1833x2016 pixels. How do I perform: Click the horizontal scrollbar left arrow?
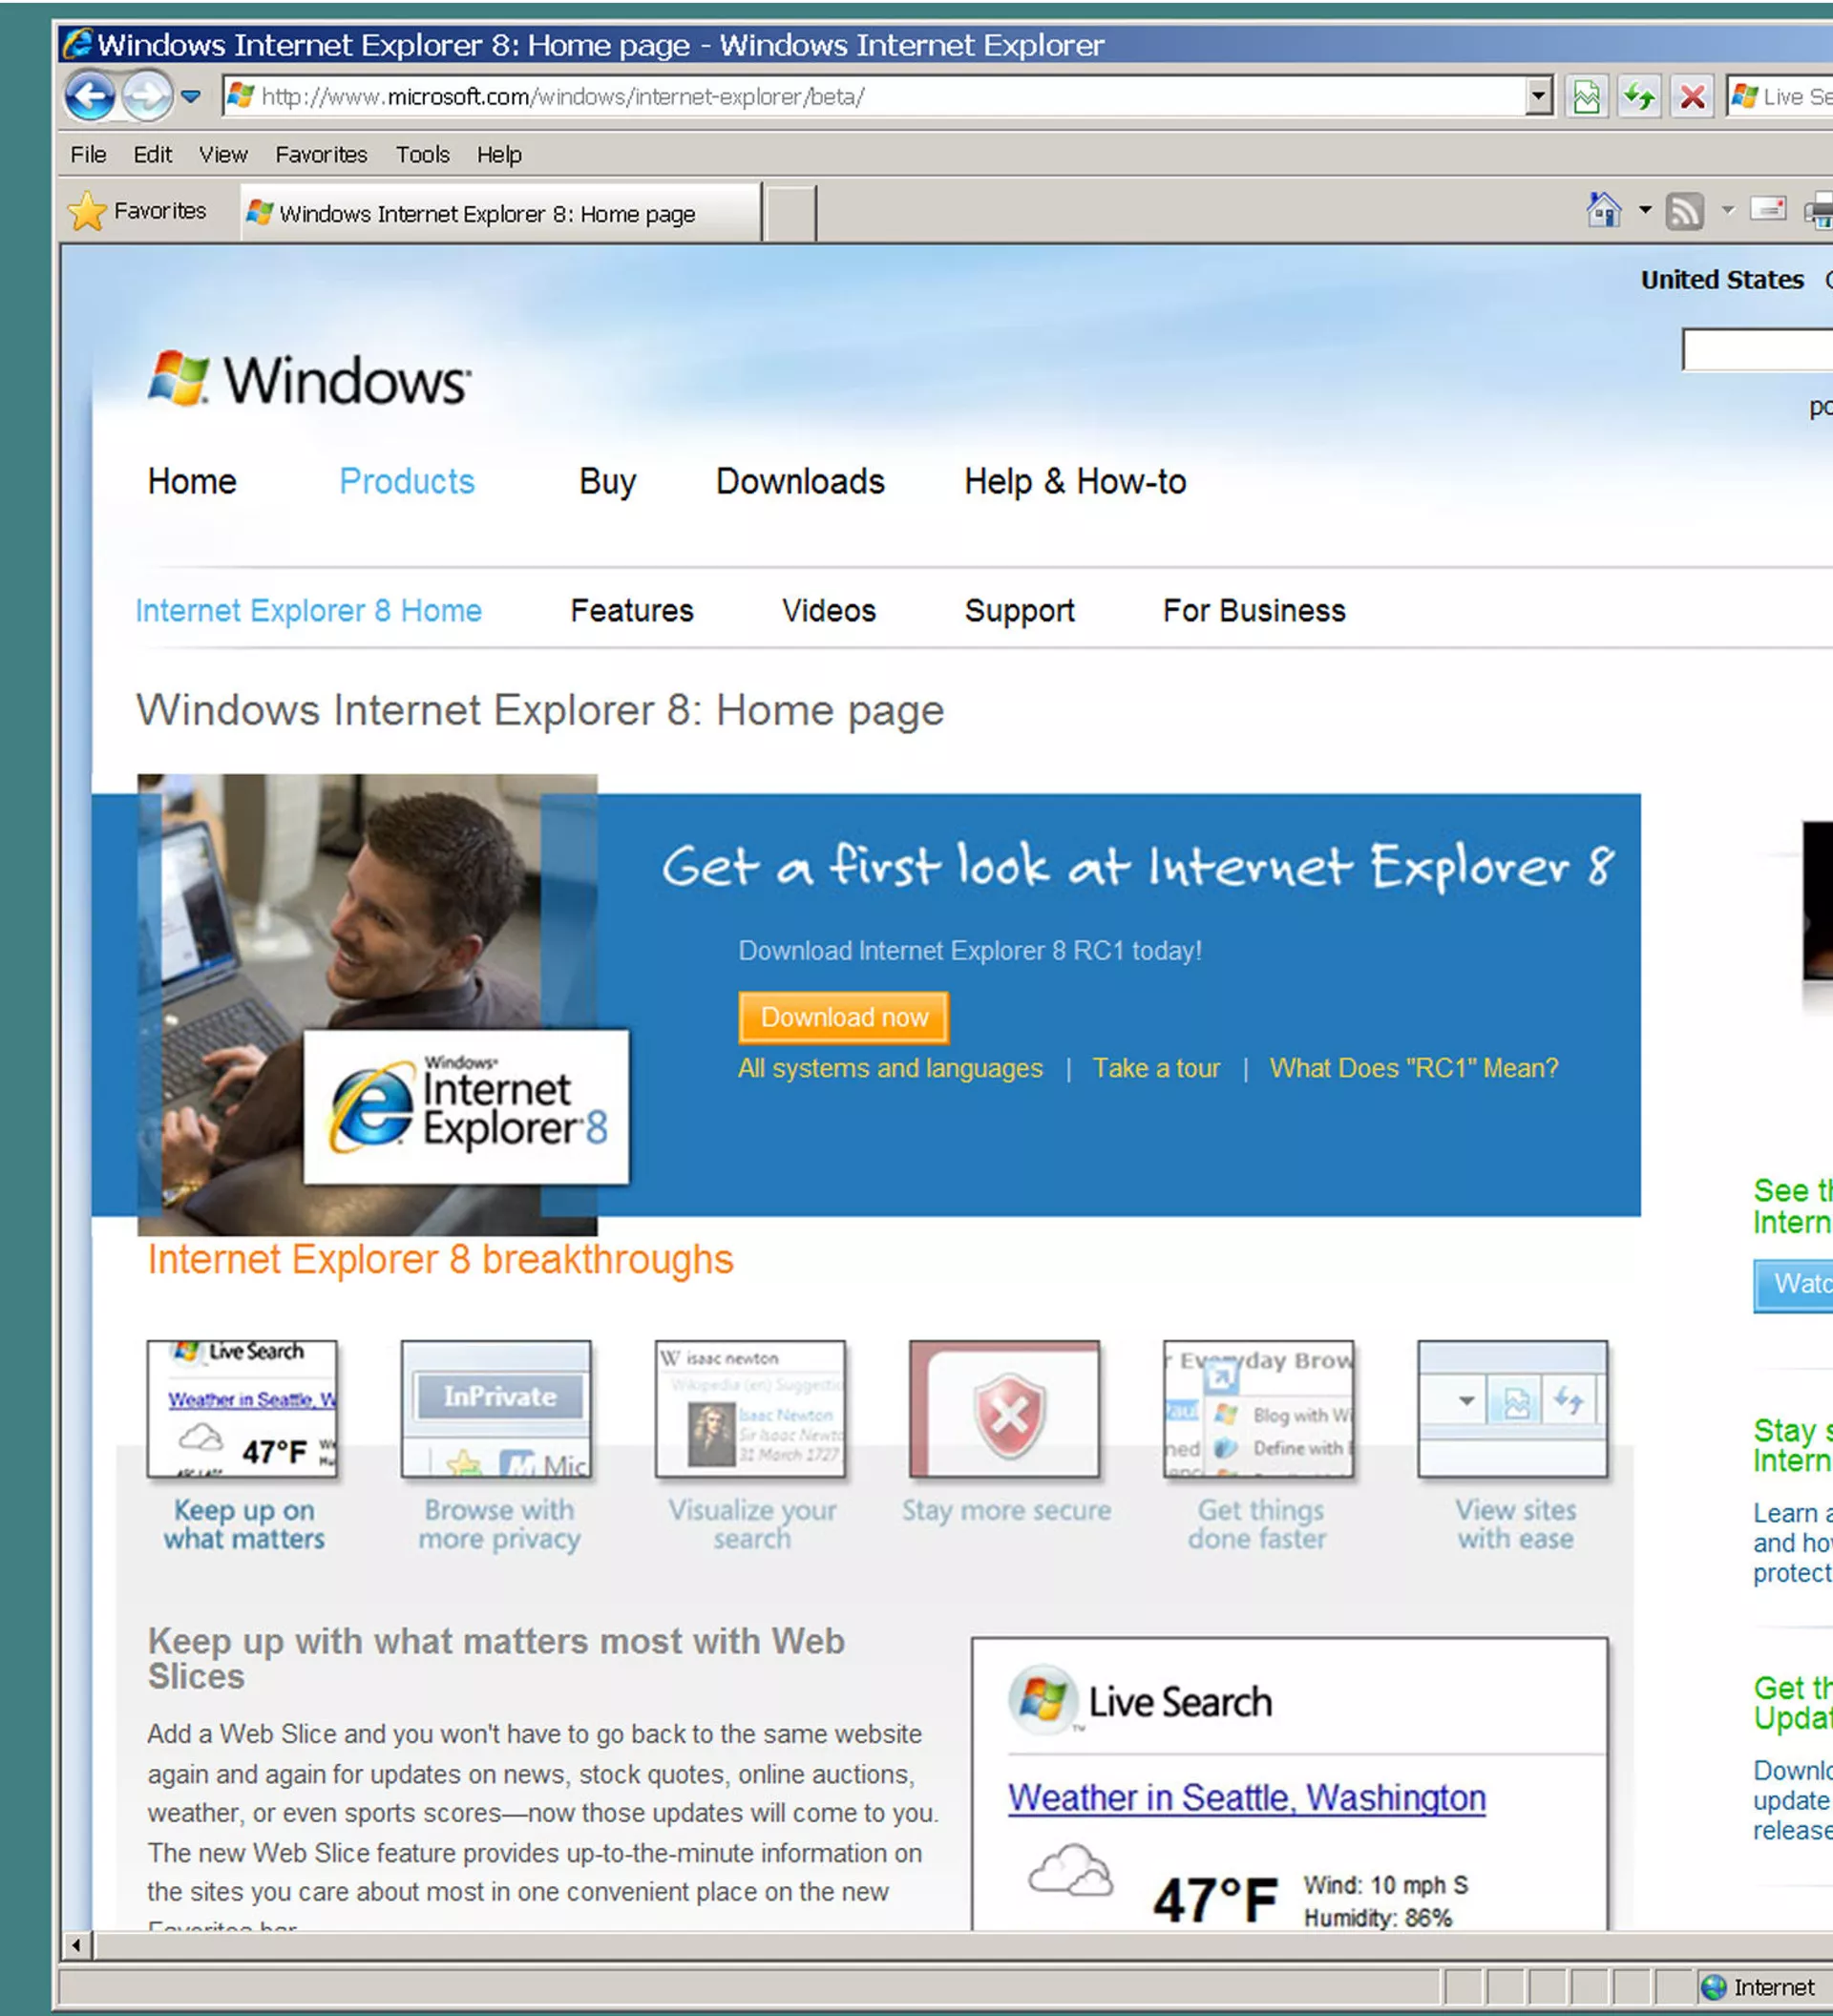[76, 1945]
